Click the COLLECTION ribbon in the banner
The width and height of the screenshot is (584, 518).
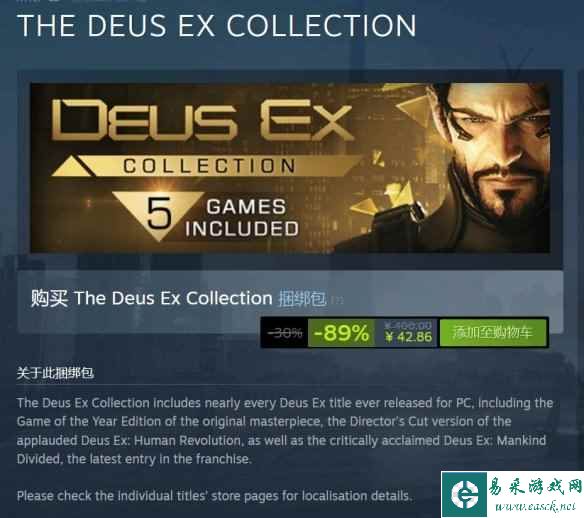coord(209,166)
